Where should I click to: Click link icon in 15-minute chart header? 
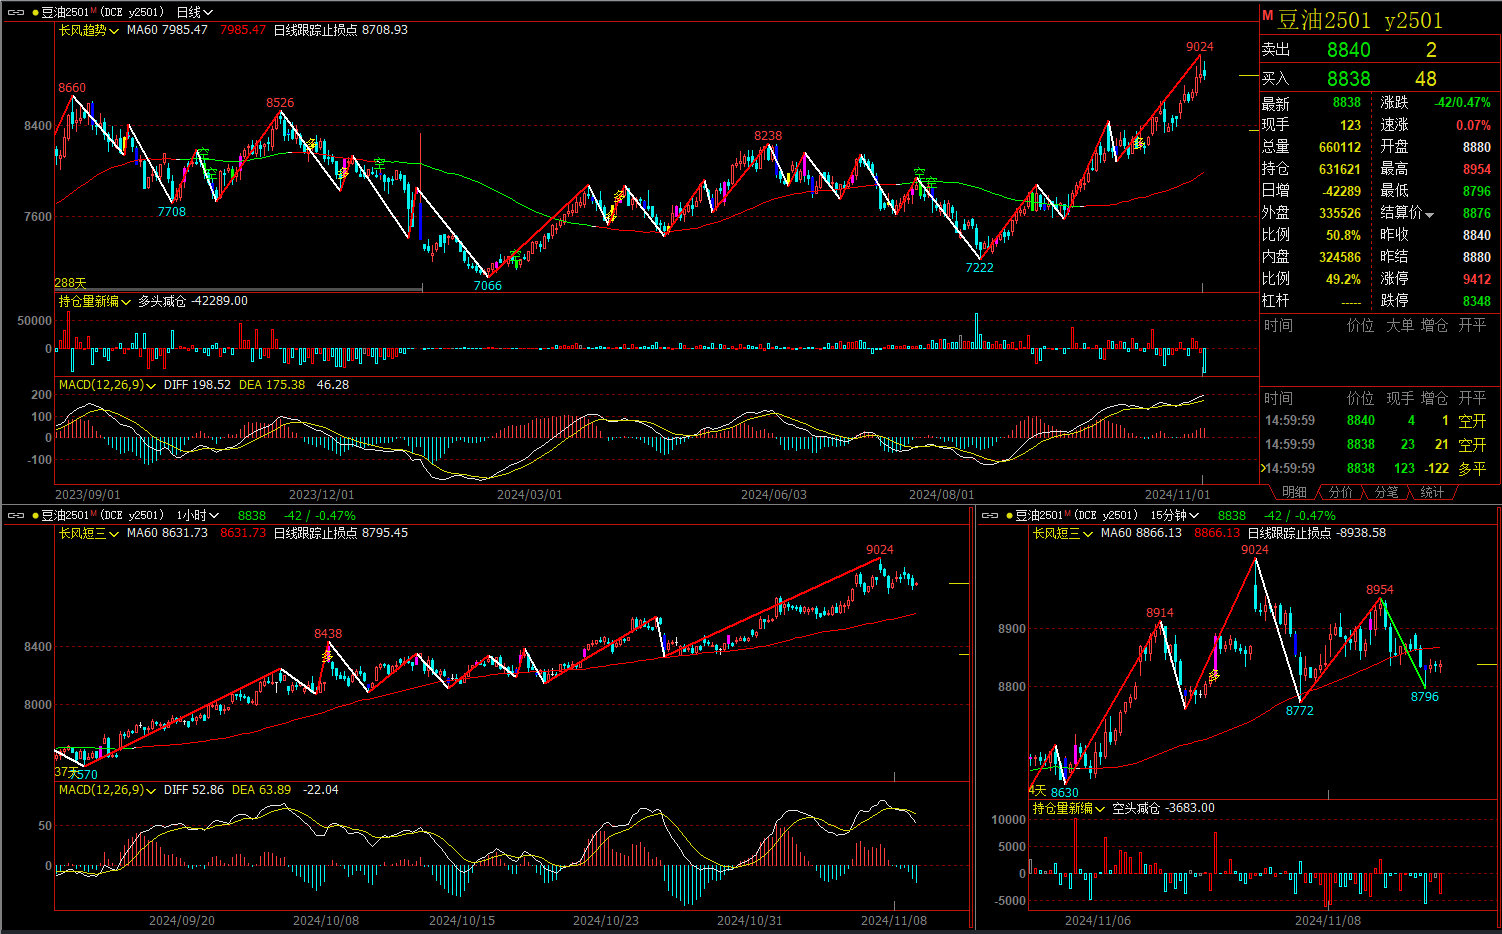click(x=990, y=516)
